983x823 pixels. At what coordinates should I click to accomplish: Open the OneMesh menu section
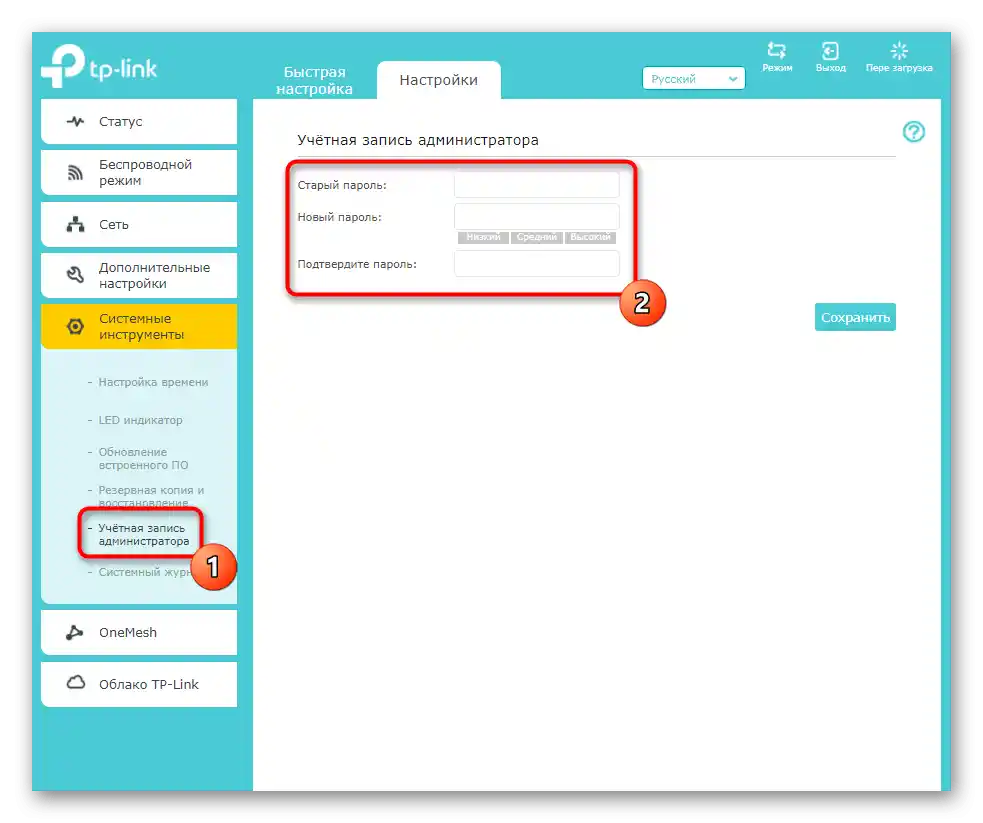tap(139, 632)
